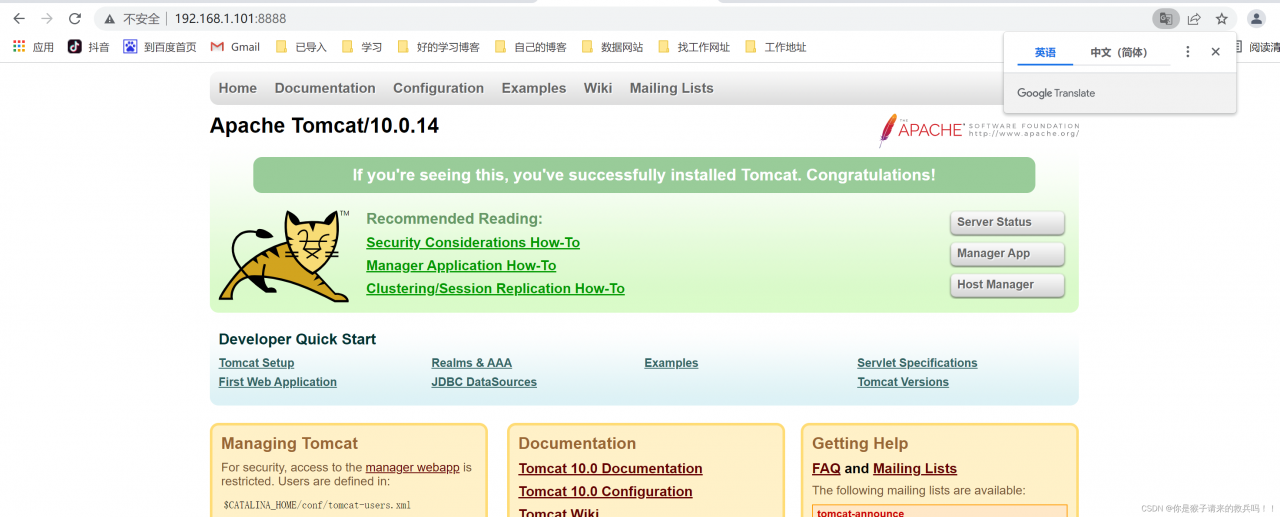Image resolution: width=1280 pixels, height=517 pixels.
Task: Open the user profile avatar icon
Action: [1256, 19]
